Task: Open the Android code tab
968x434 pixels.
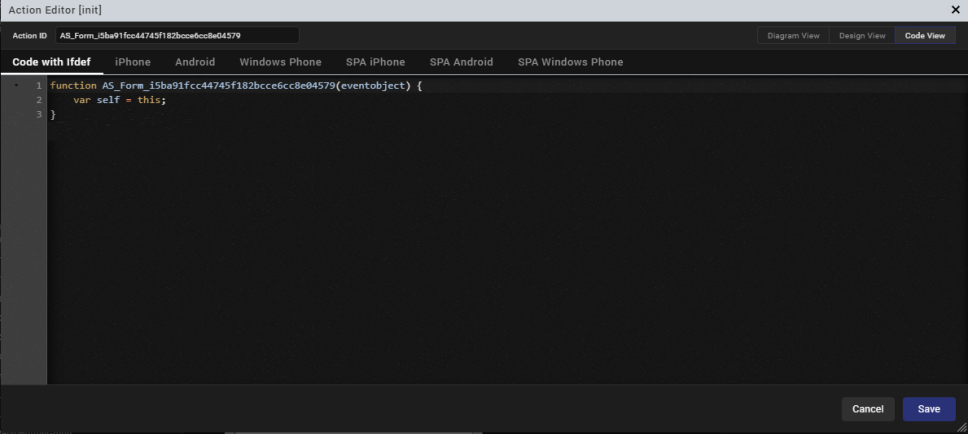Action: (195, 62)
